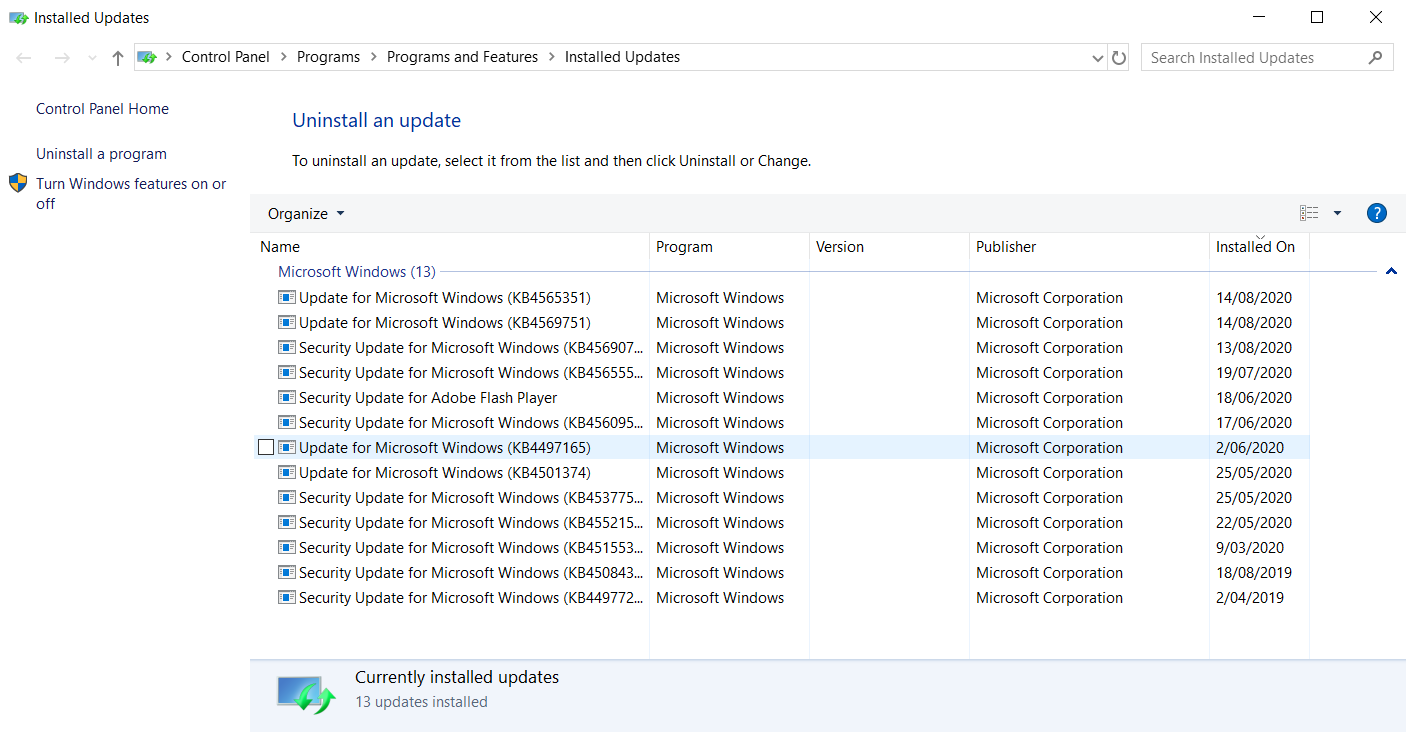The image size is (1406, 732).
Task: Open Turn Windows features on or off
Action: click(131, 193)
